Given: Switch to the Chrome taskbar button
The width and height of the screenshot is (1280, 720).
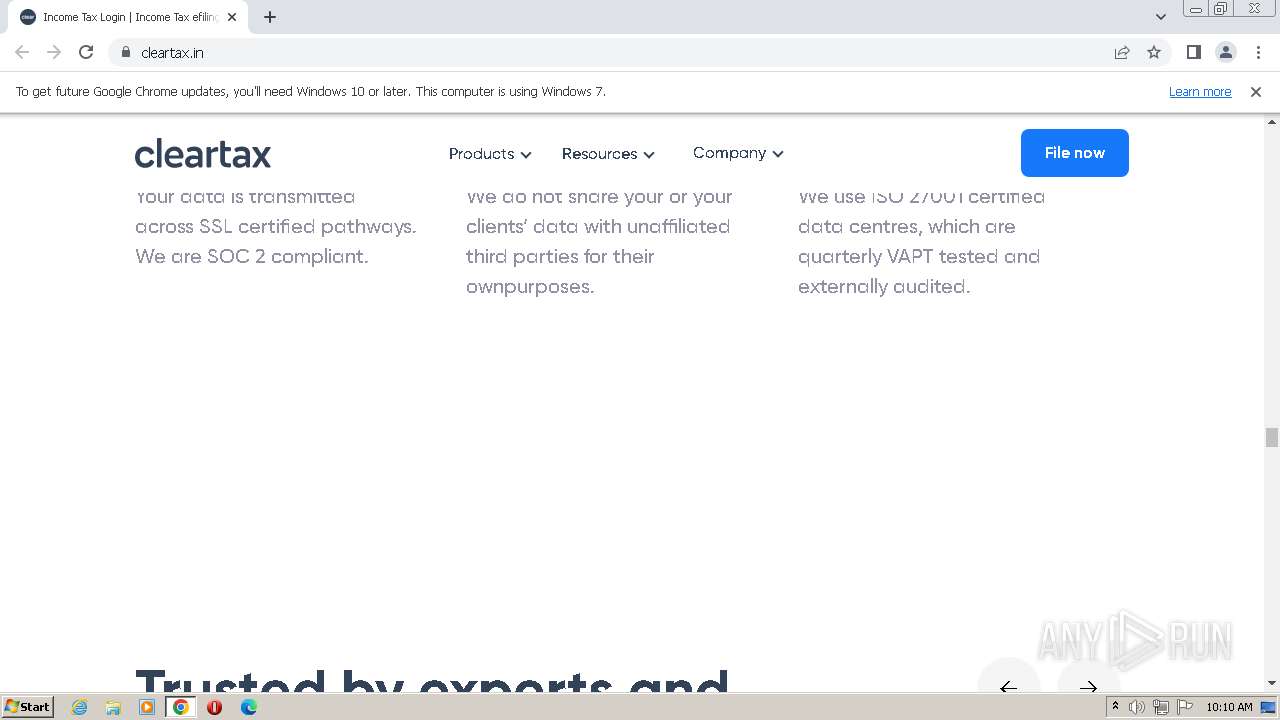Looking at the screenshot, I should 181,707.
